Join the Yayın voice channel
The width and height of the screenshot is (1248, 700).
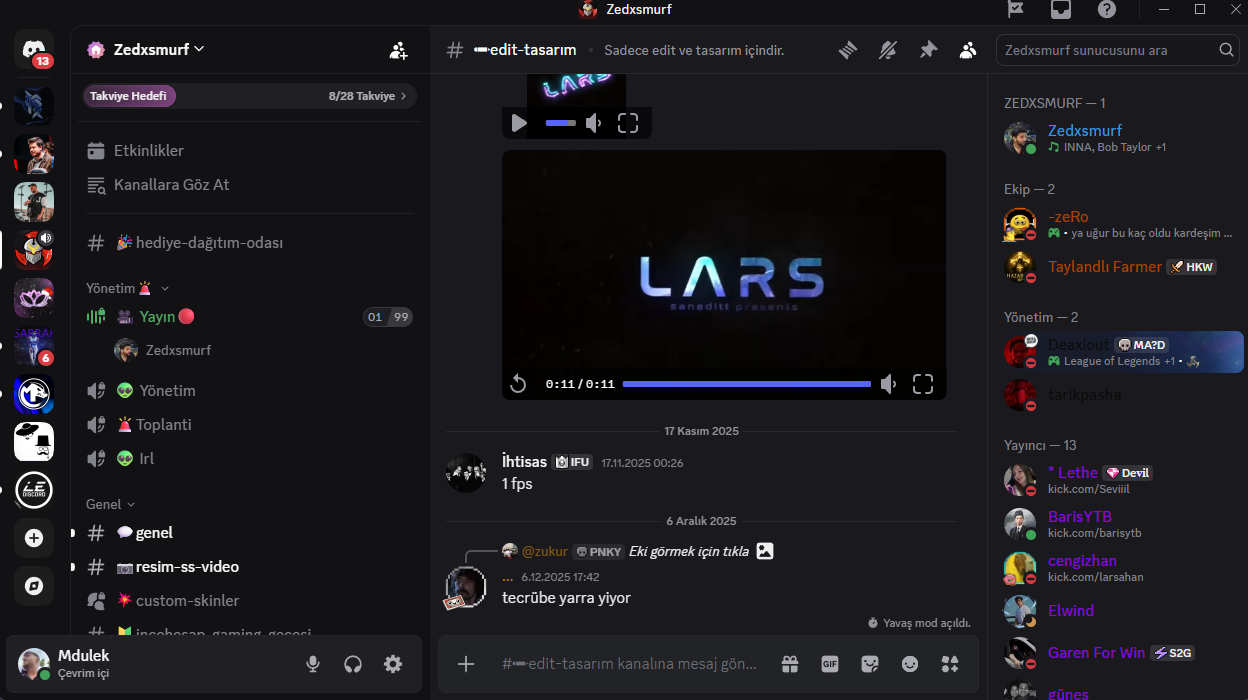[250, 317]
